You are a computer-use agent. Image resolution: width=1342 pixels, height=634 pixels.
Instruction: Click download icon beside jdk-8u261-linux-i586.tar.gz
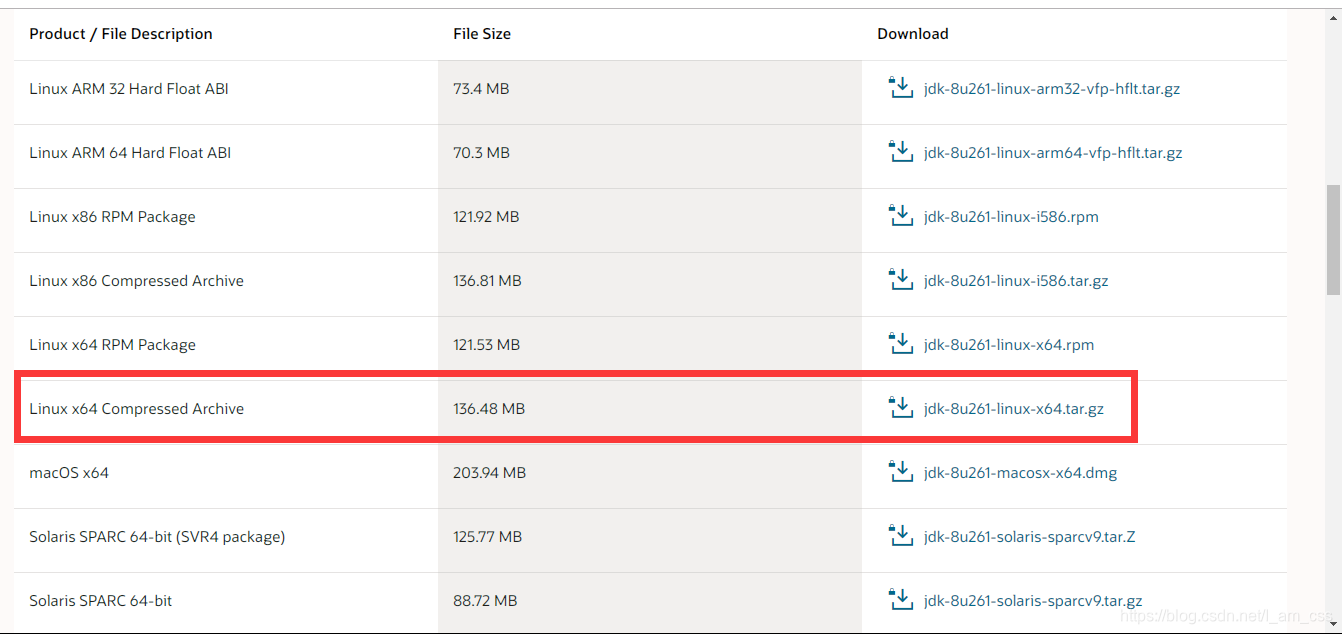coord(901,280)
